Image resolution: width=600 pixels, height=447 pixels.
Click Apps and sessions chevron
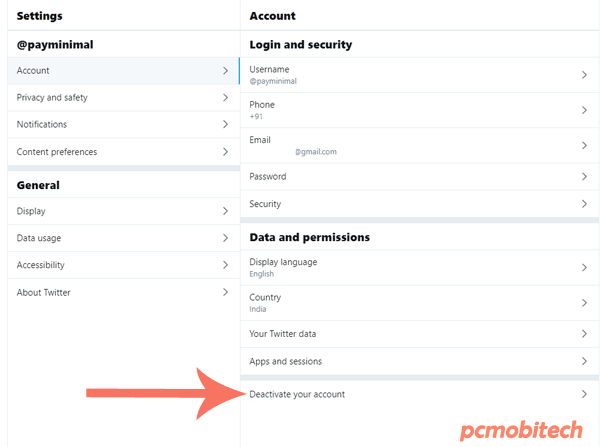pyautogui.click(x=584, y=361)
